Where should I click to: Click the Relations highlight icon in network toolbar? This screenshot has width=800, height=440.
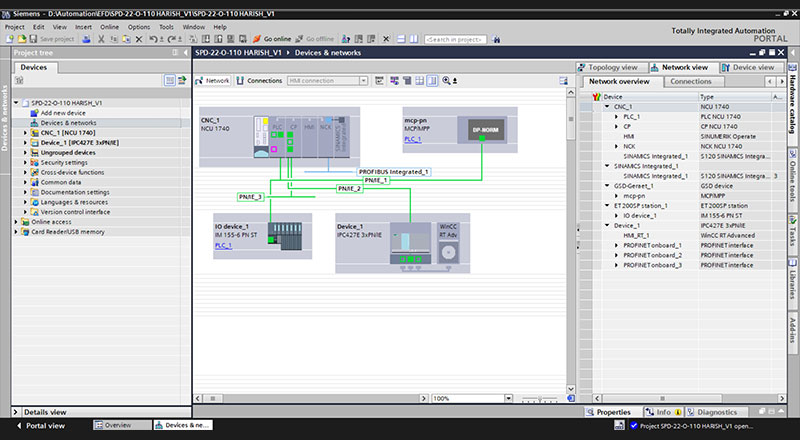(379, 81)
